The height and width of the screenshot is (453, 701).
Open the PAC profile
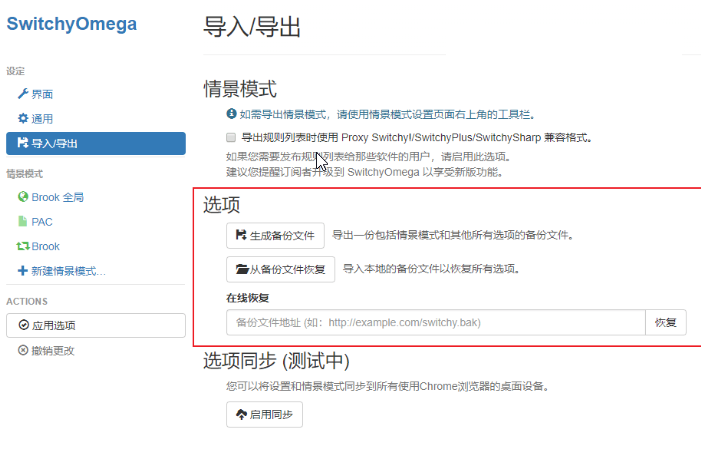point(35,222)
